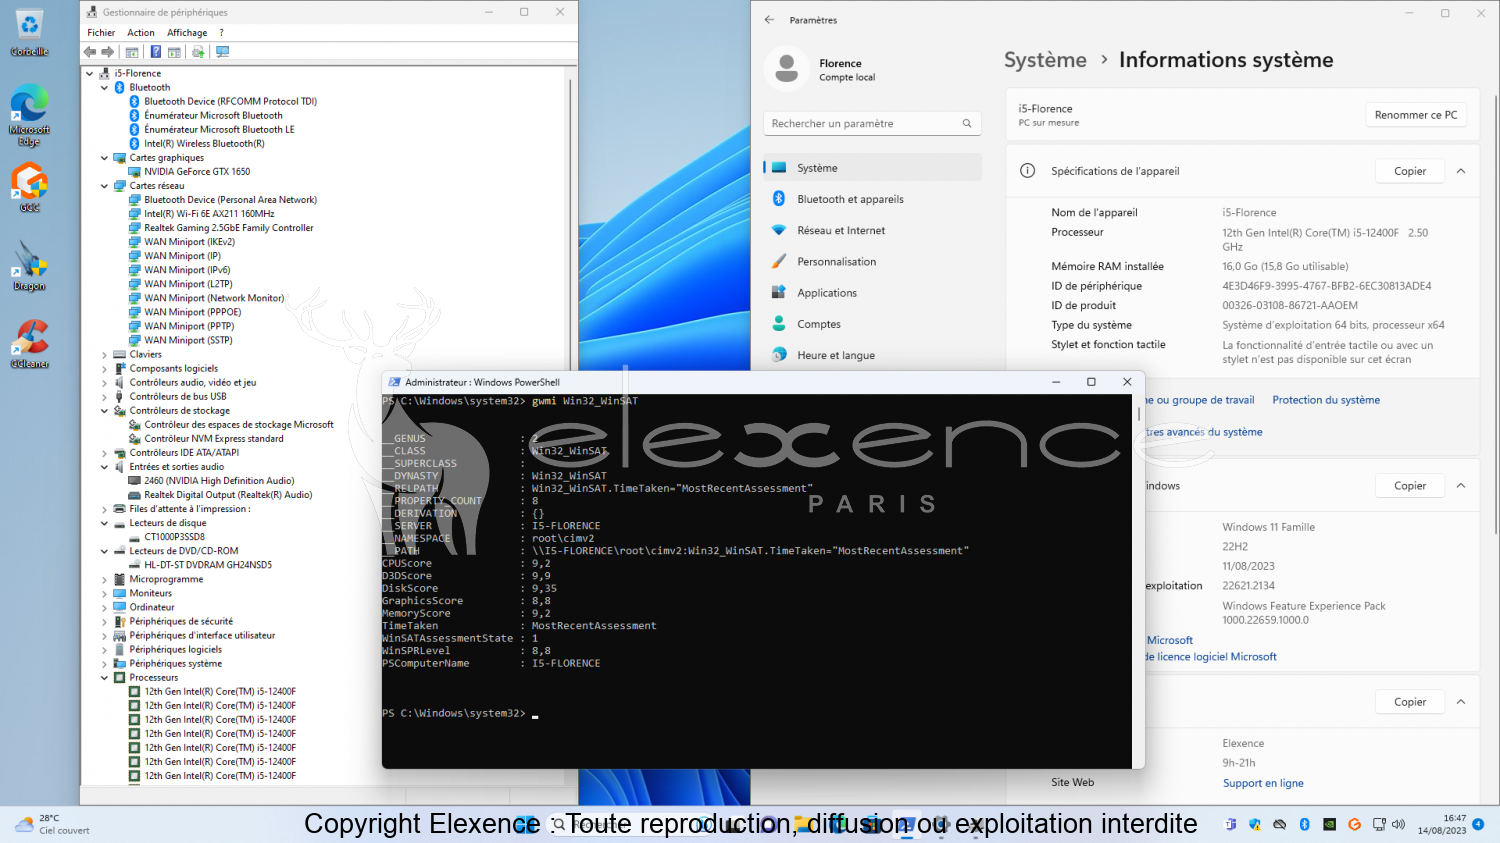Click Florence account avatar in Settings
This screenshot has width=1500, height=843.
[787, 69]
